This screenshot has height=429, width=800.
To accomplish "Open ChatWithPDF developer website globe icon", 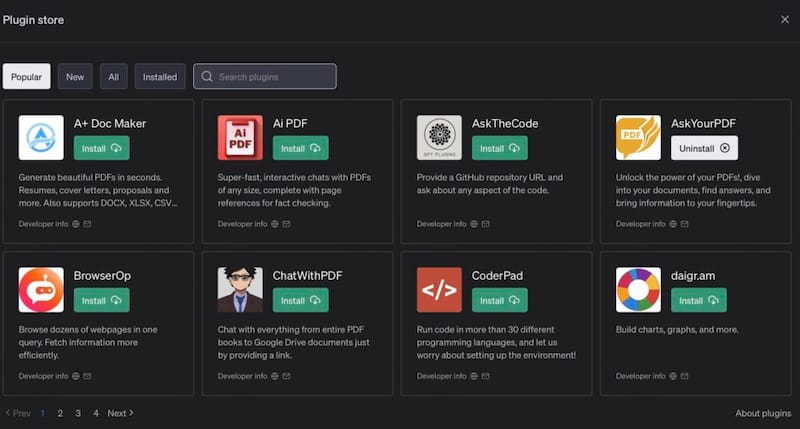I will [274, 376].
